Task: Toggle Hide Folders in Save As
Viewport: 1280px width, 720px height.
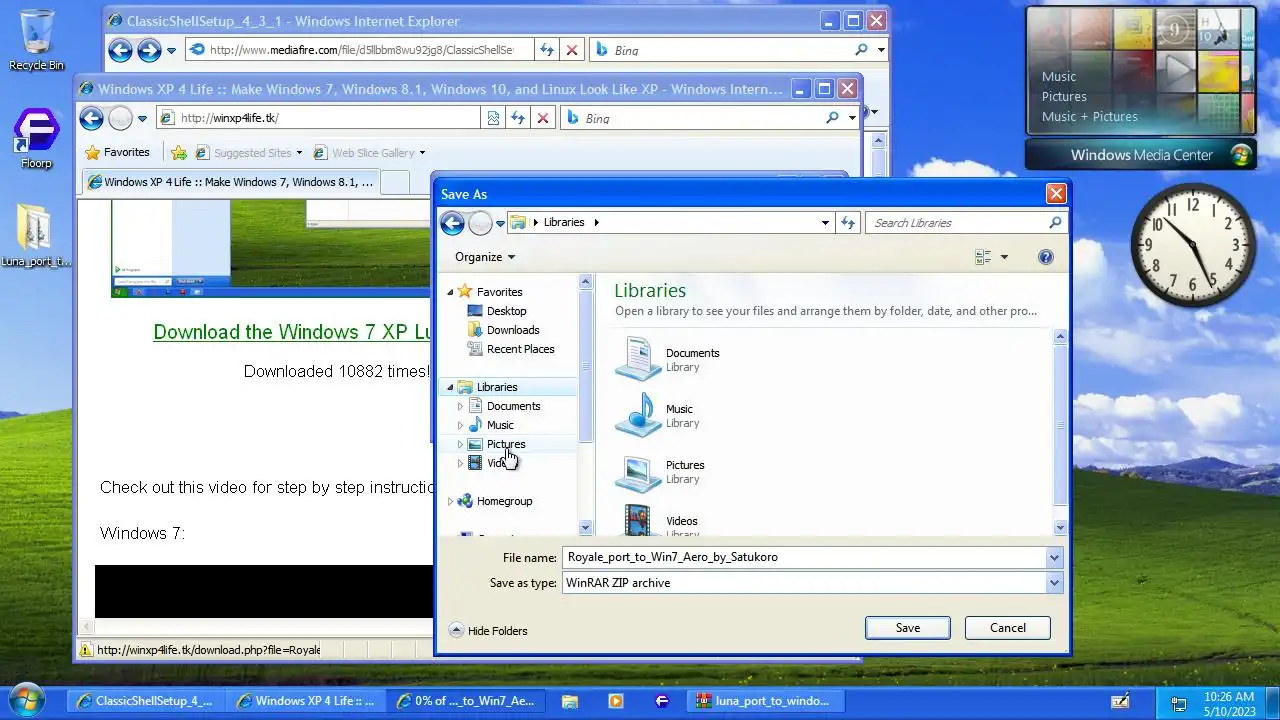Action: click(488, 631)
